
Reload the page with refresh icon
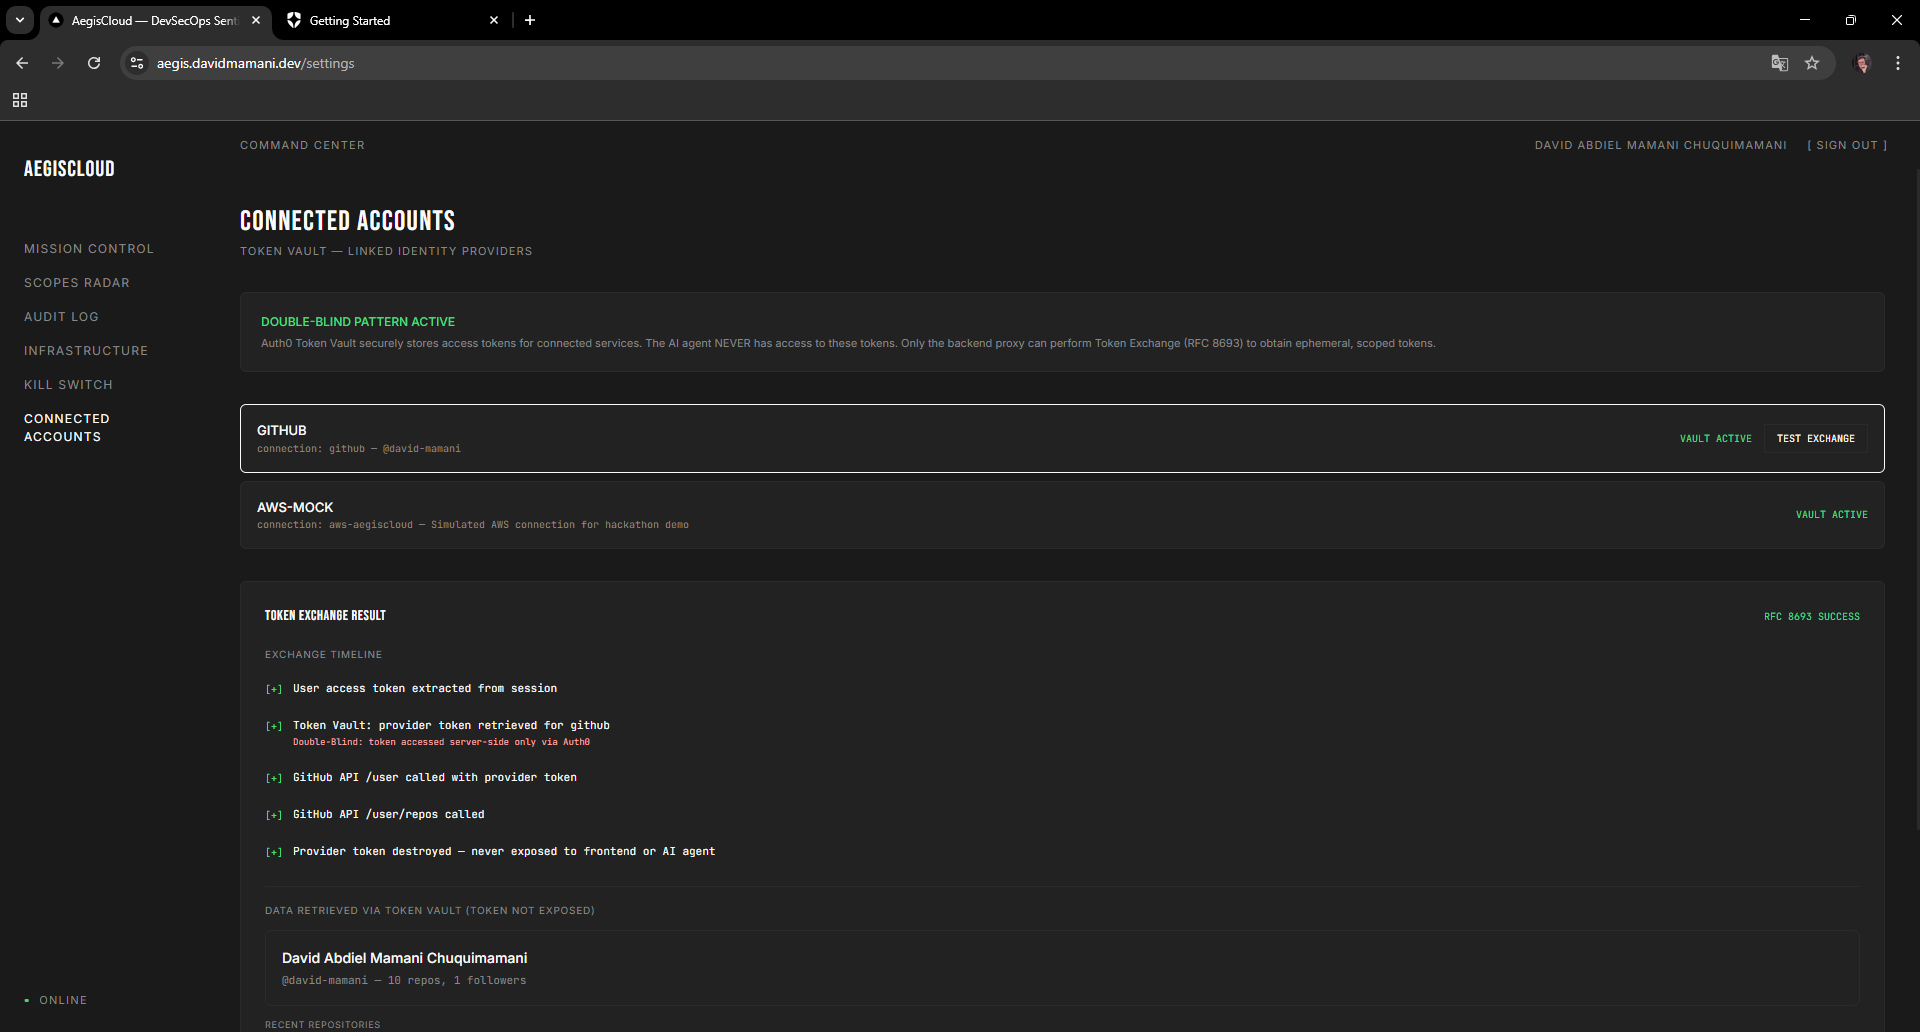coord(94,63)
